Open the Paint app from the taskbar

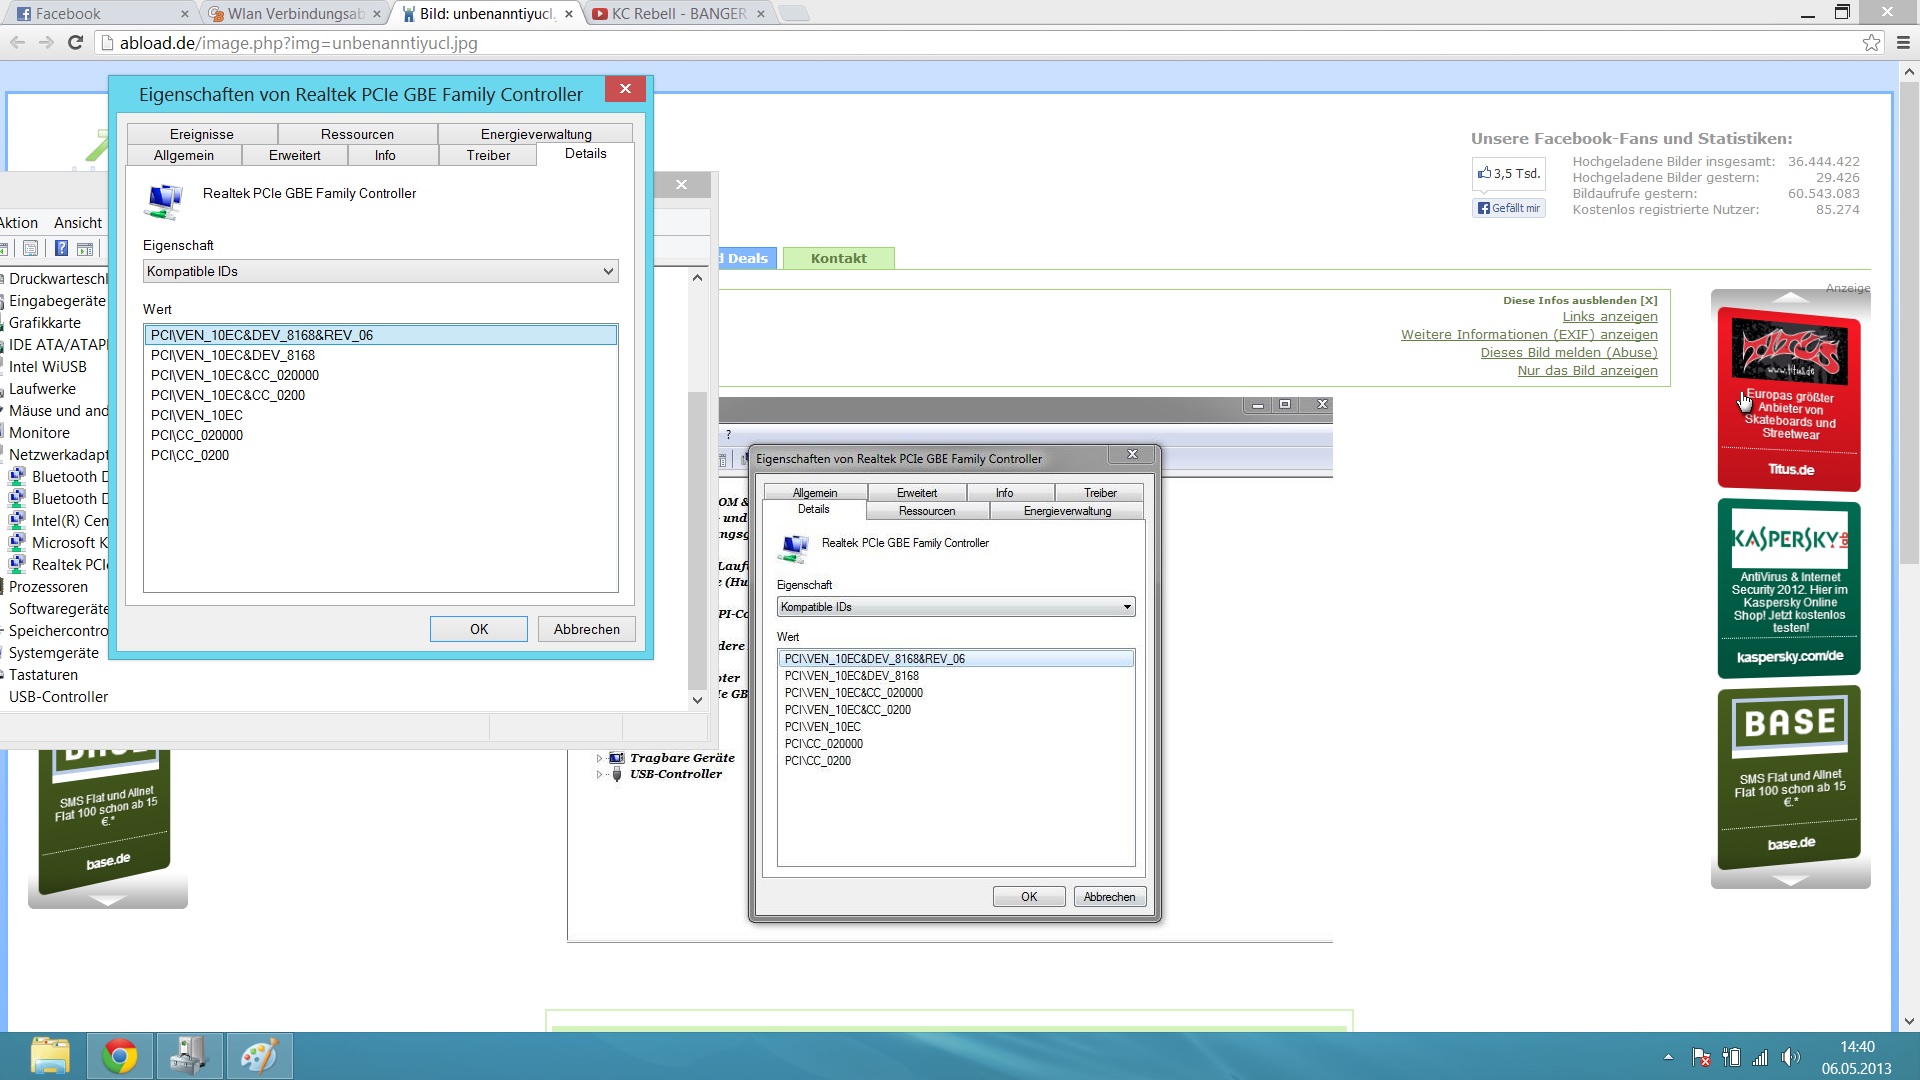coord(259,1056)
